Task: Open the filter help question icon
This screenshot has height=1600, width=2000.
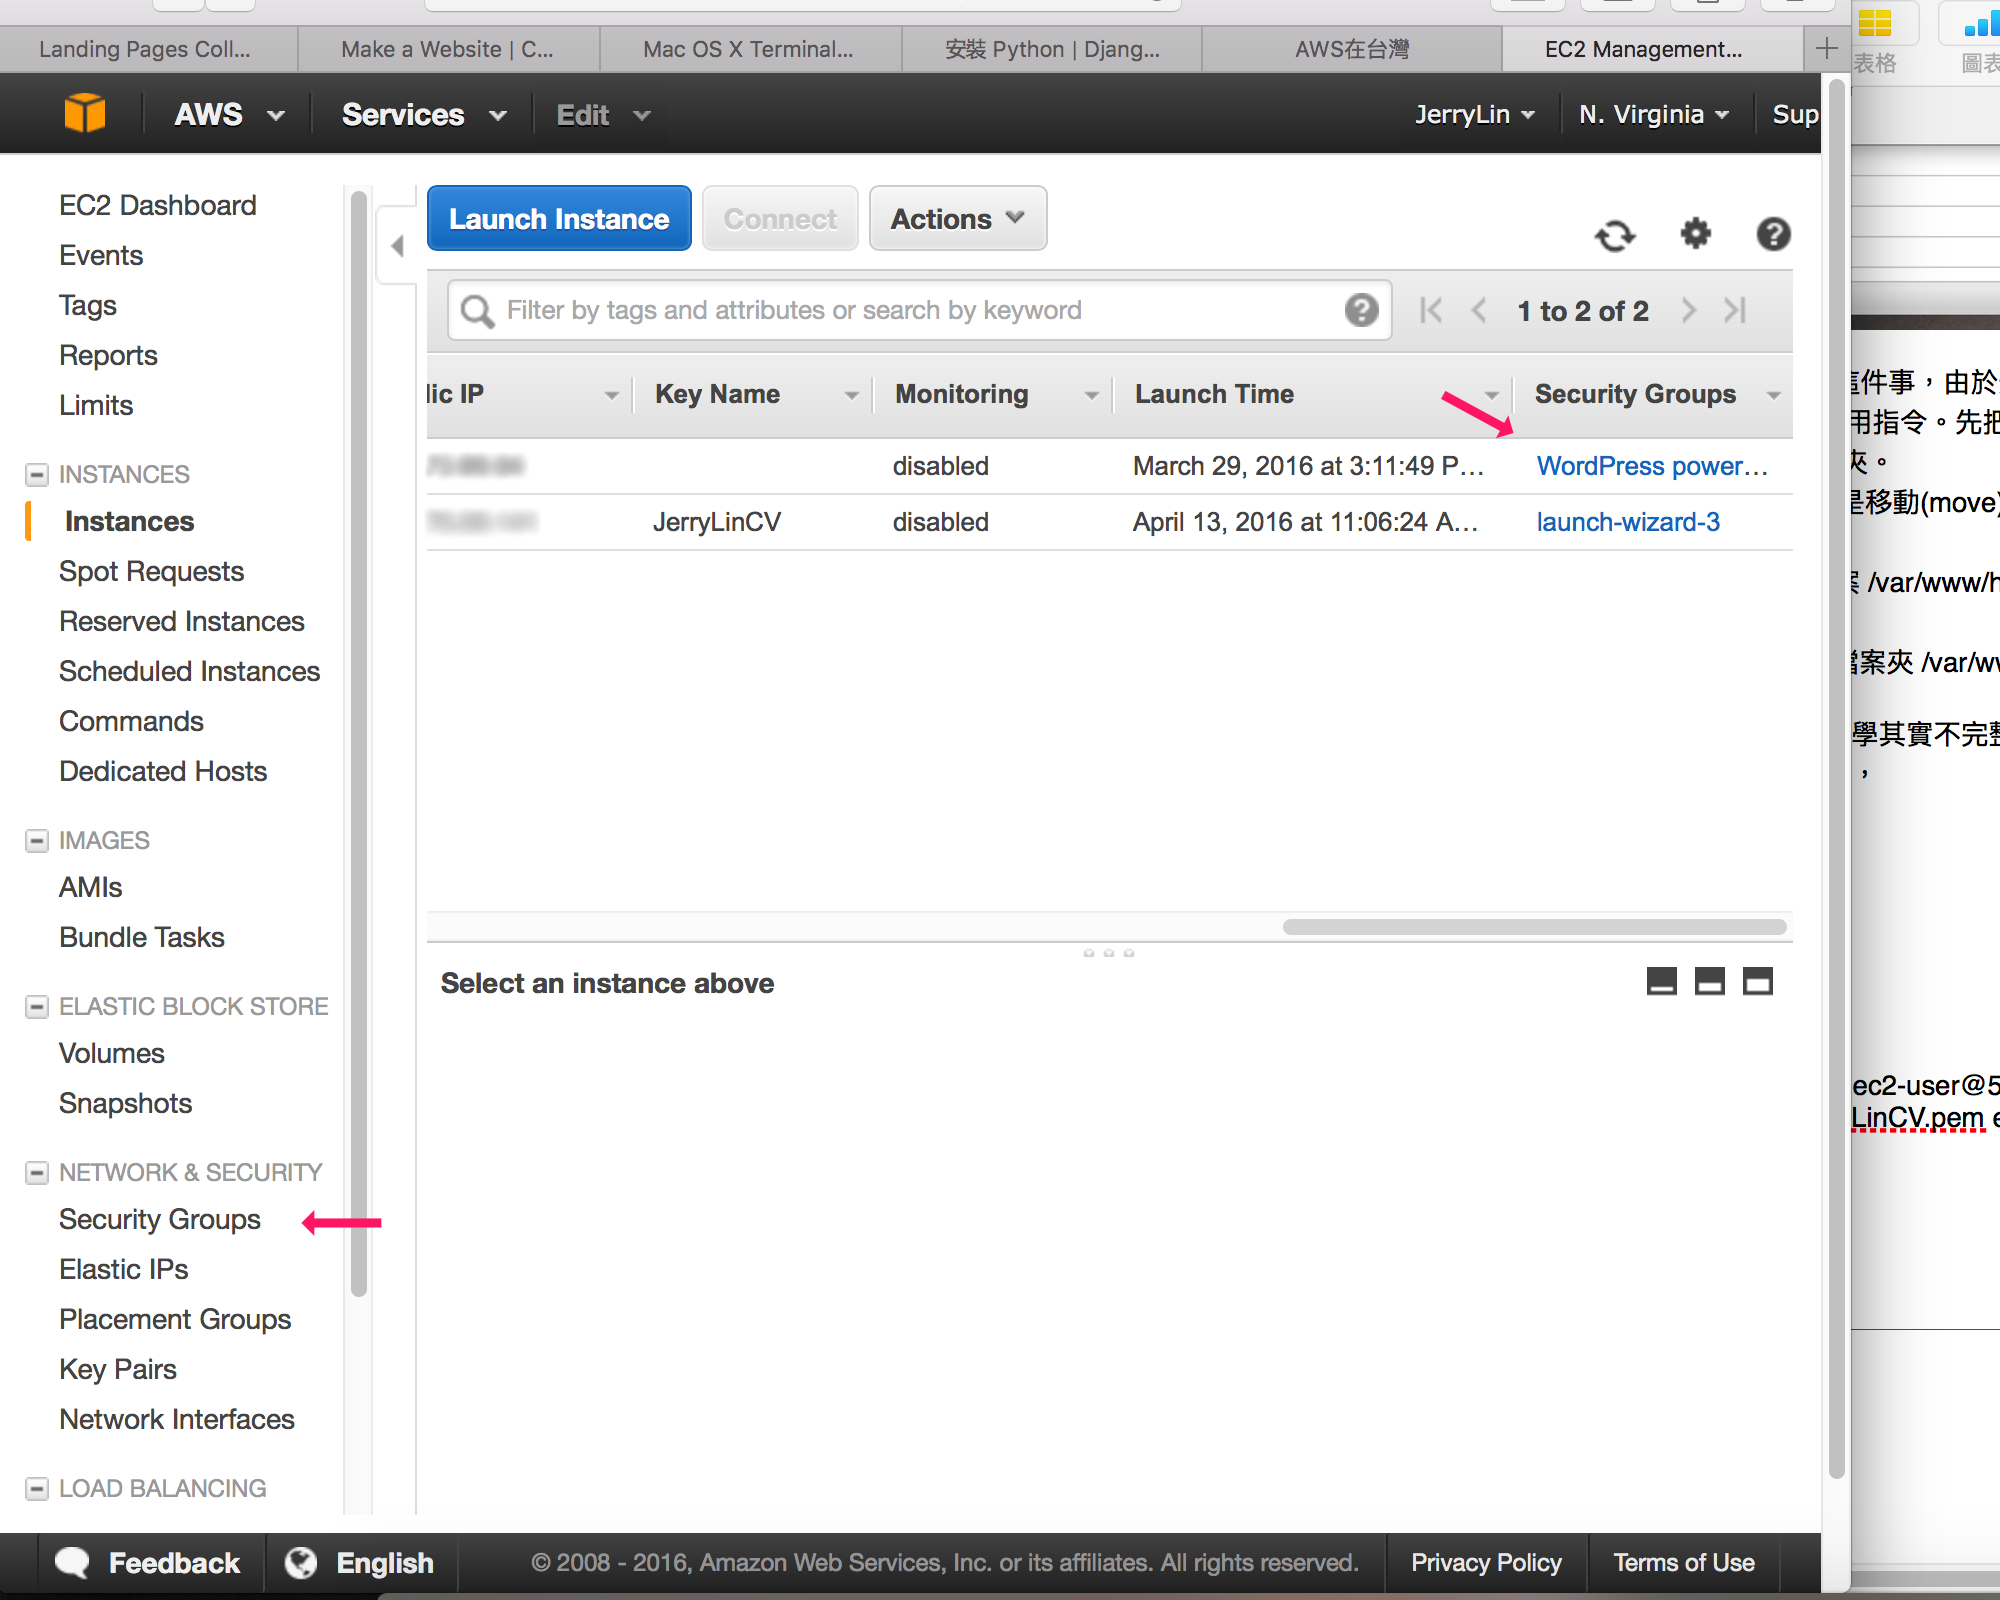Action: [1361, 310]
